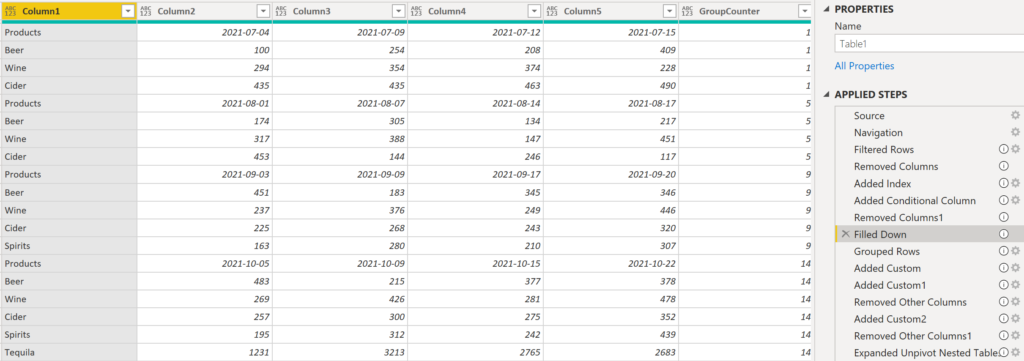Click the data type icon of Column3
The image size is (1024, 361).
[x=281, y=11]
